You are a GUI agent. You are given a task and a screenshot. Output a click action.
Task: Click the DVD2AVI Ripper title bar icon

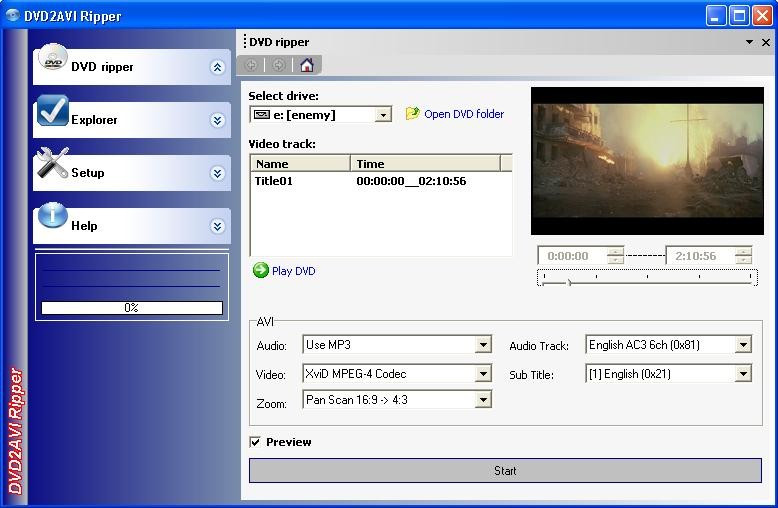(x=12, y=15)
